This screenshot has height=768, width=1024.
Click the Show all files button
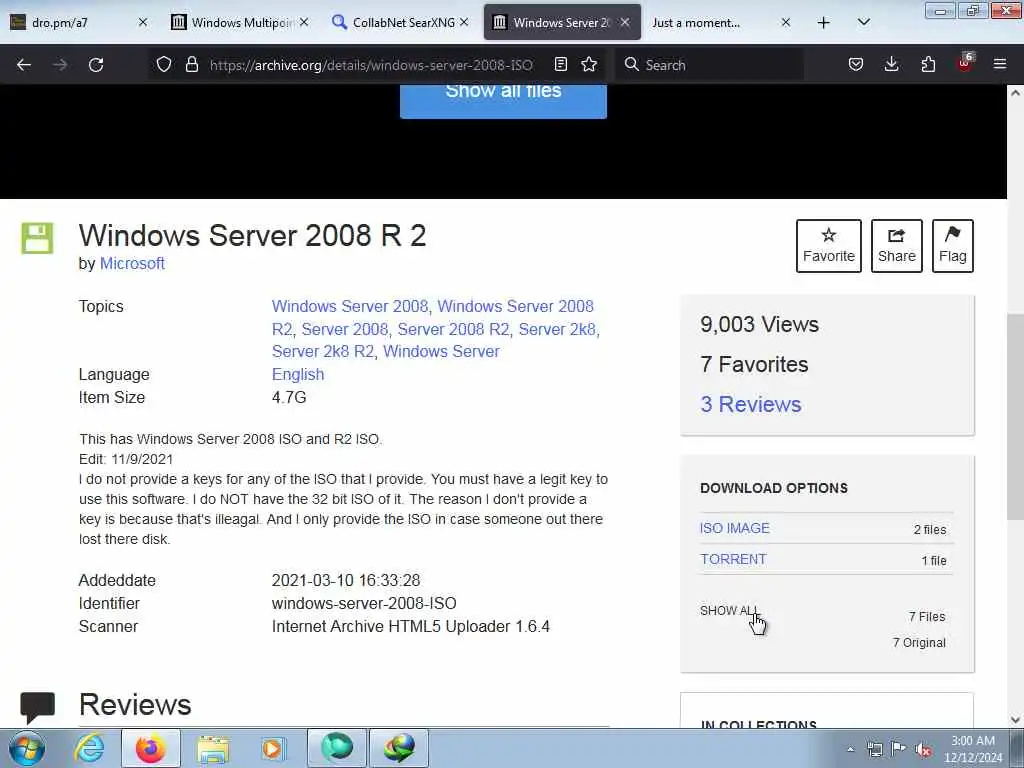[503, 99]
